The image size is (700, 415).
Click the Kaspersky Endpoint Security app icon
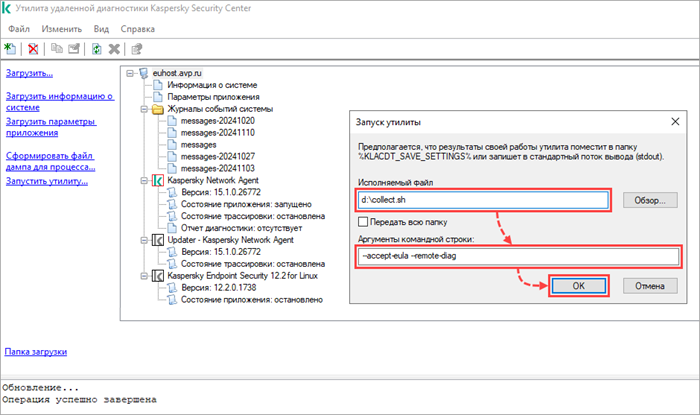point(158,276)
